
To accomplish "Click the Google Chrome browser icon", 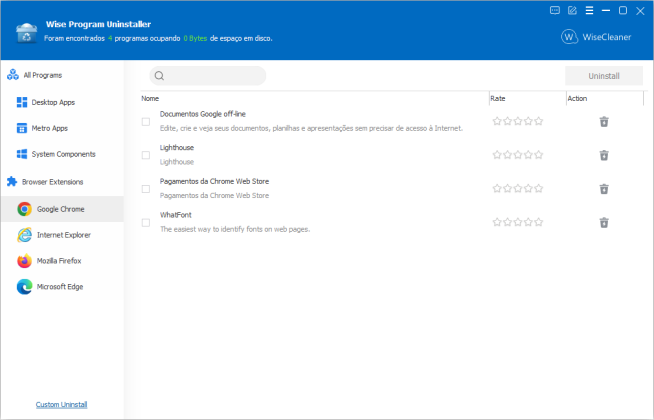I will click(25, 209).
